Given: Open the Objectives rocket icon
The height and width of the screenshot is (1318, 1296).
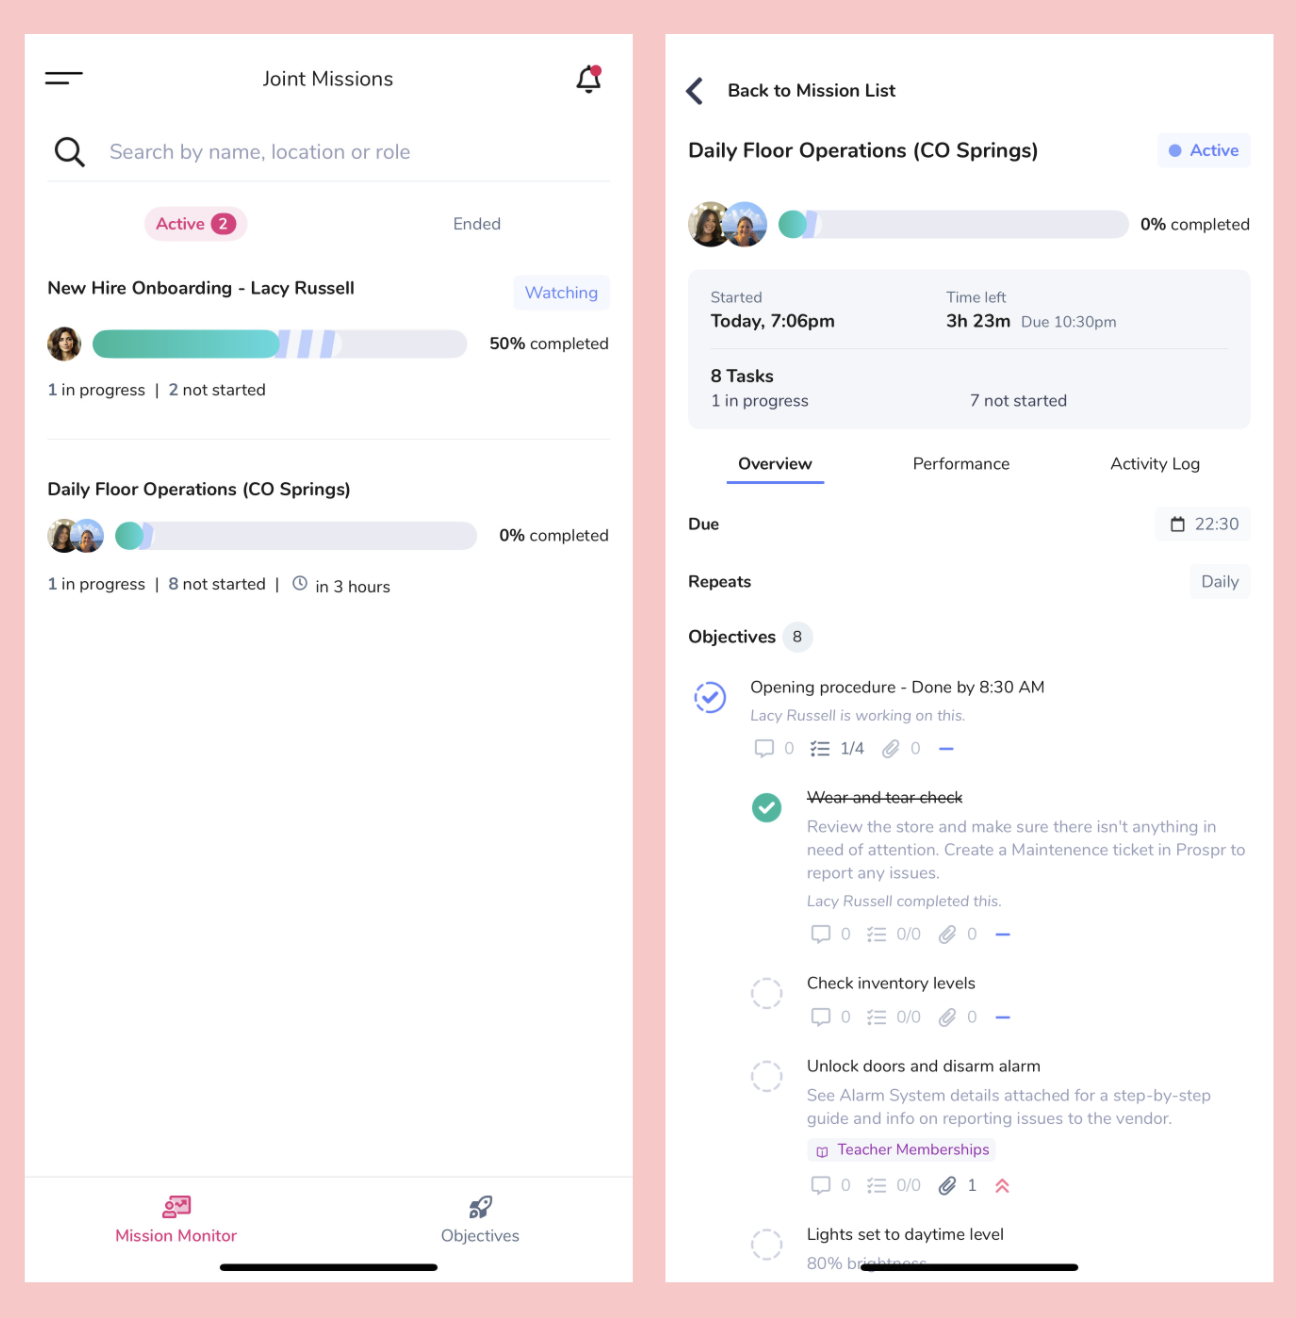Looking at the screenshot, I should [480, 1207].
